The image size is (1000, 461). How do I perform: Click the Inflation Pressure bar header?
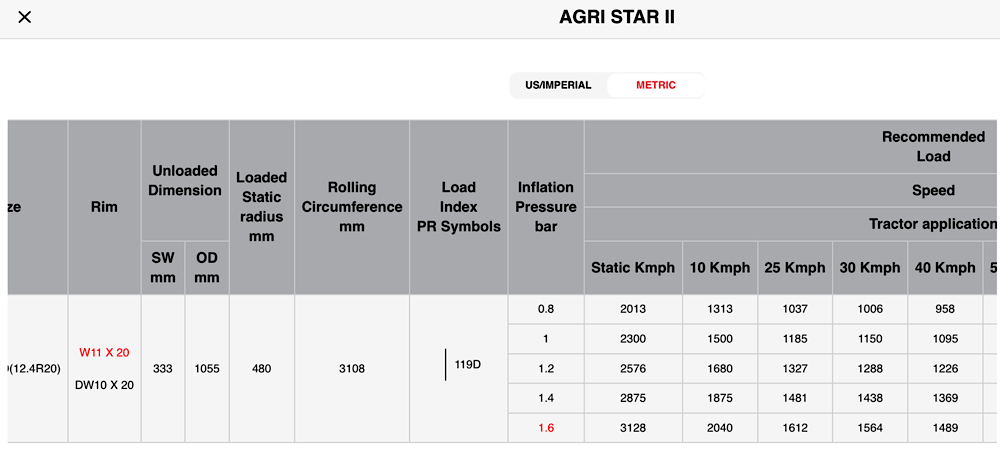pyautogui.click(x=545, y=207)
